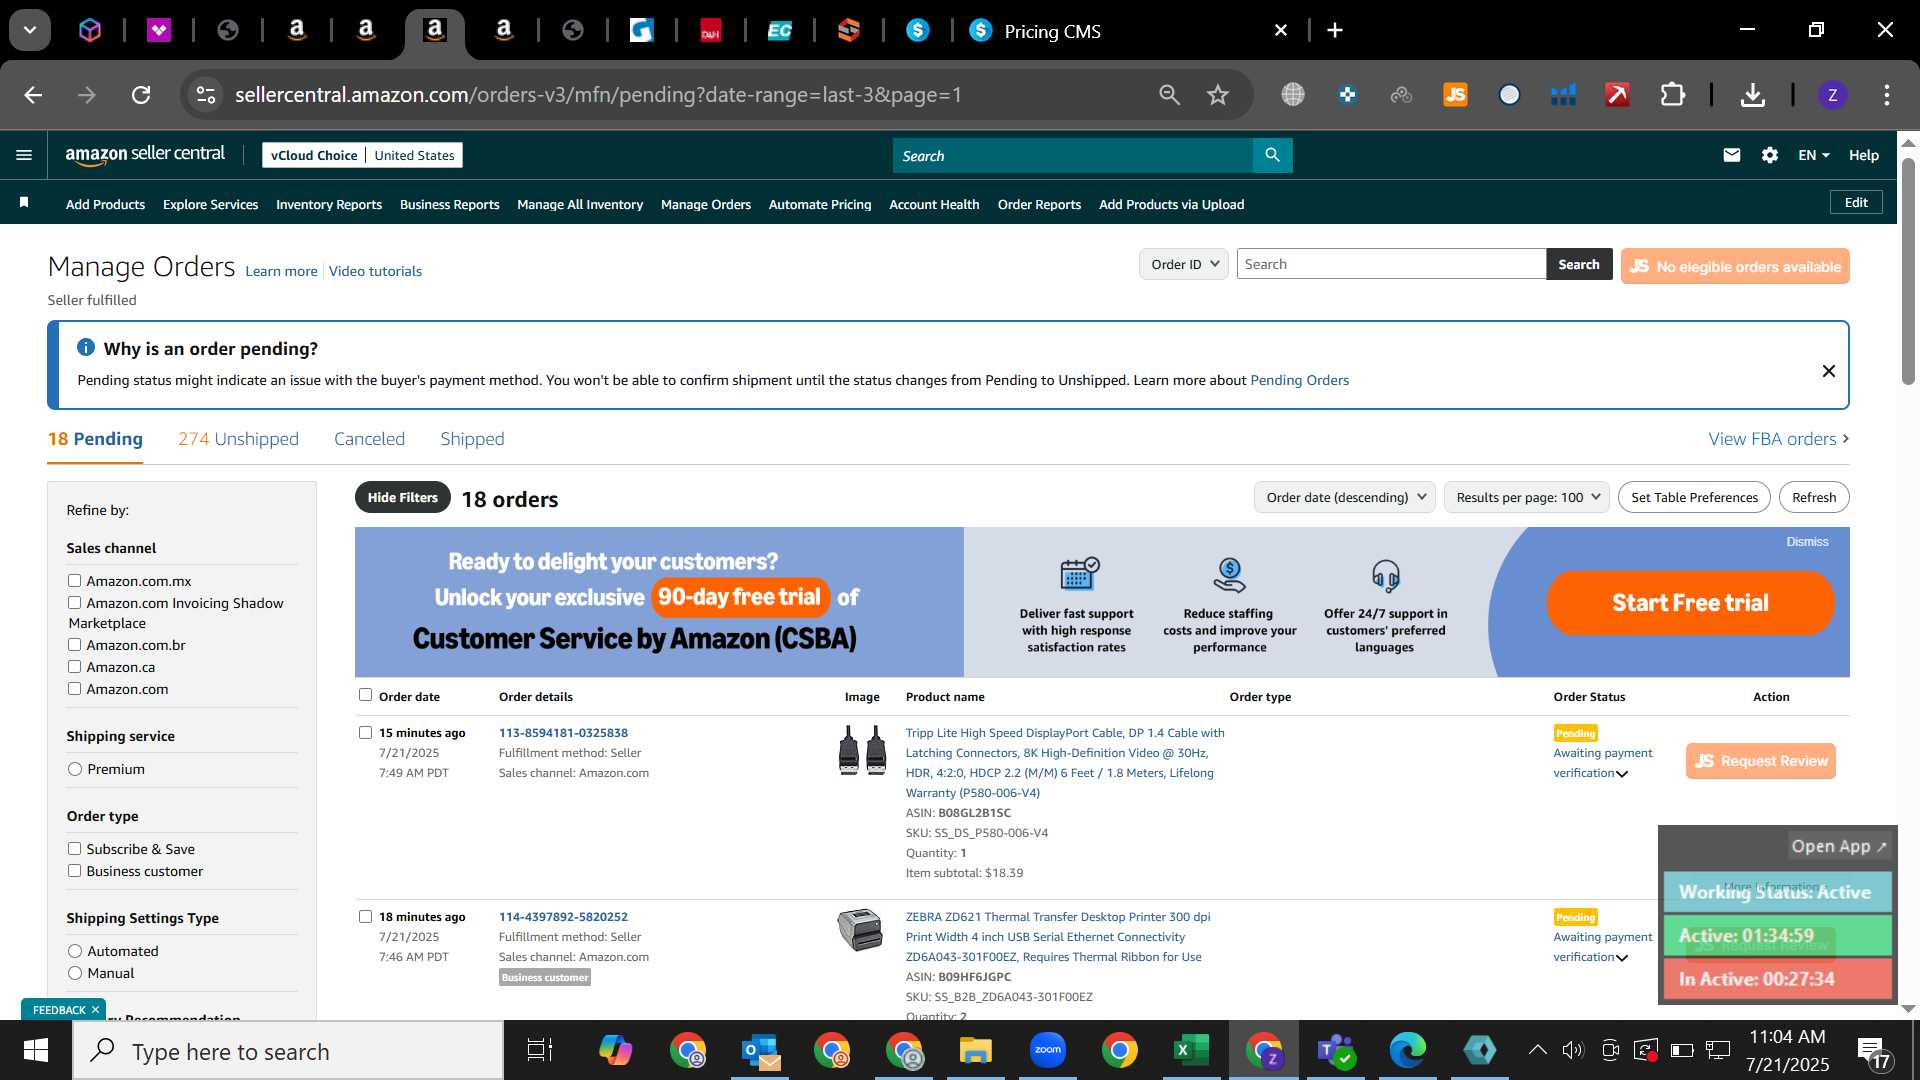
Task: Open the browser downloads icon
Action: tap(1752, 95)
